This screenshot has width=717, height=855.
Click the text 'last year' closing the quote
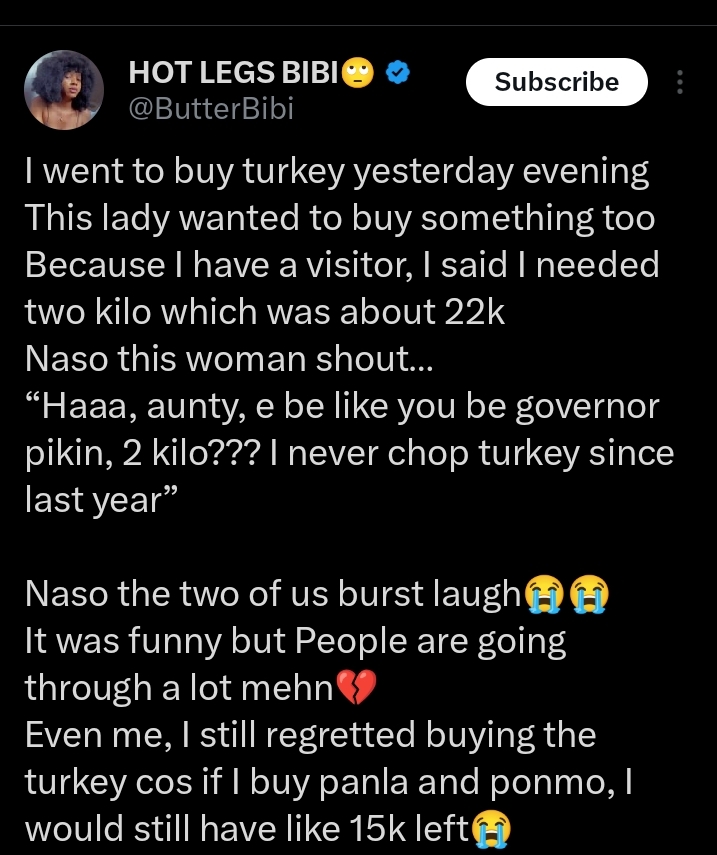tap(101, 501)
